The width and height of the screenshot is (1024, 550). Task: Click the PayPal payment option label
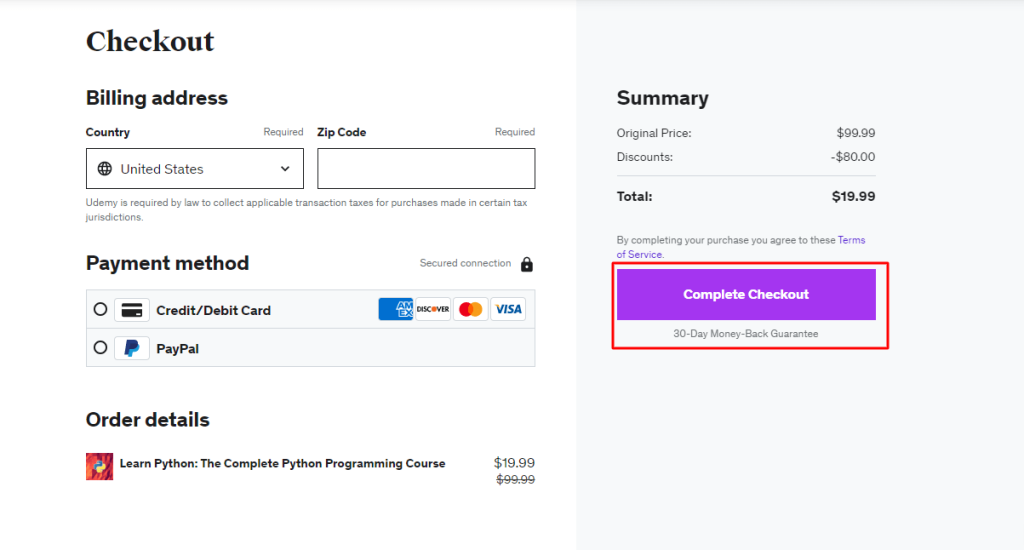[x=177, y=349]
